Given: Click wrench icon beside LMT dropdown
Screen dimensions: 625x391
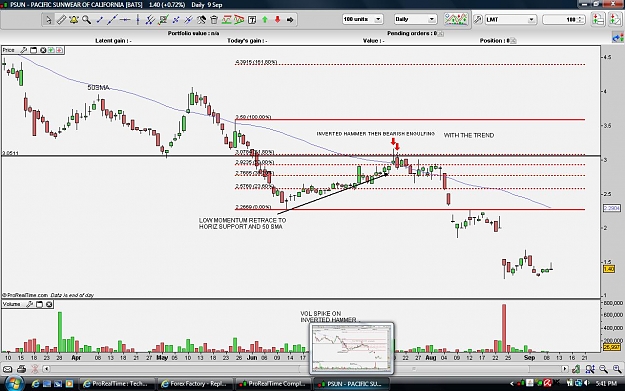Looking at the screenshot, I should click(x=478, y=19).
